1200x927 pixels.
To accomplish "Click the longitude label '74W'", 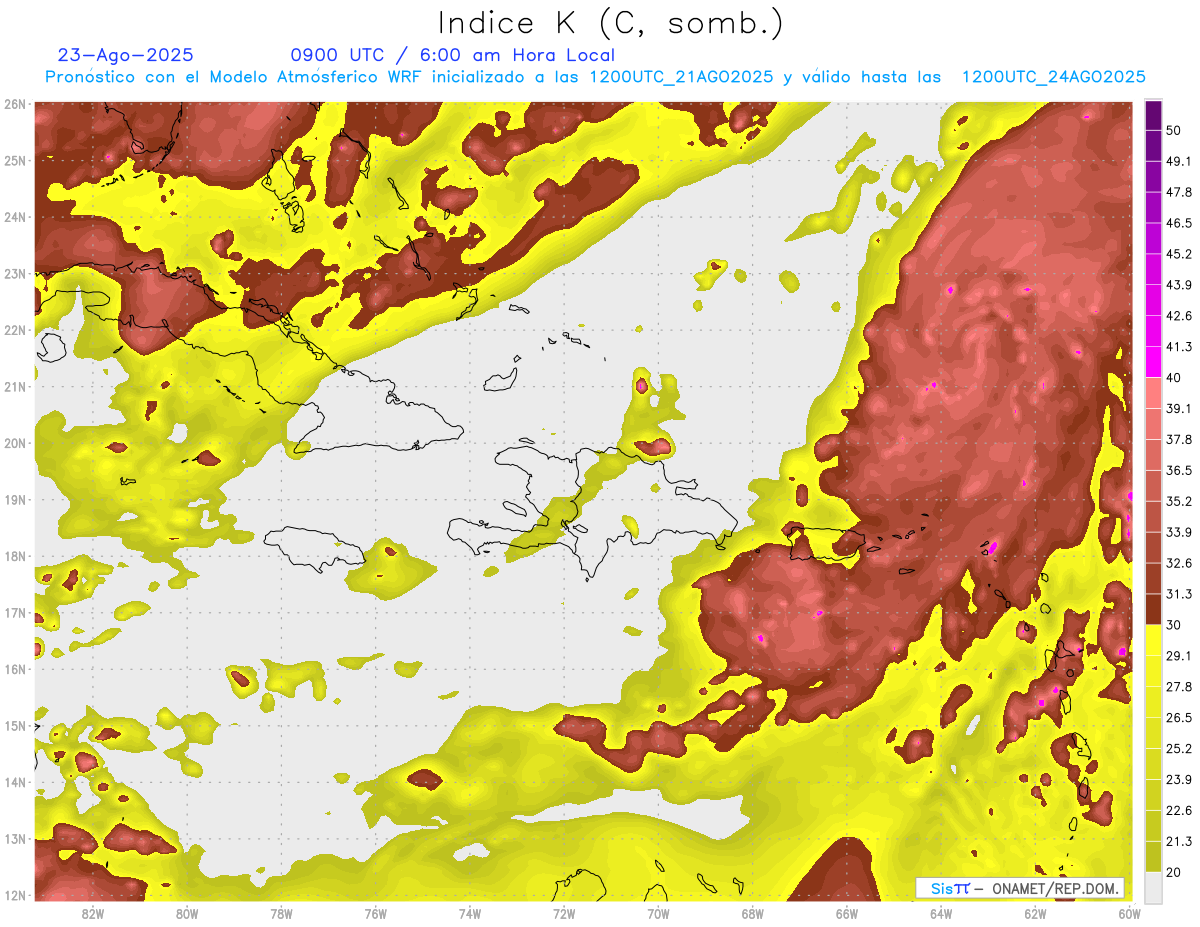I will (x=470, y=914).
